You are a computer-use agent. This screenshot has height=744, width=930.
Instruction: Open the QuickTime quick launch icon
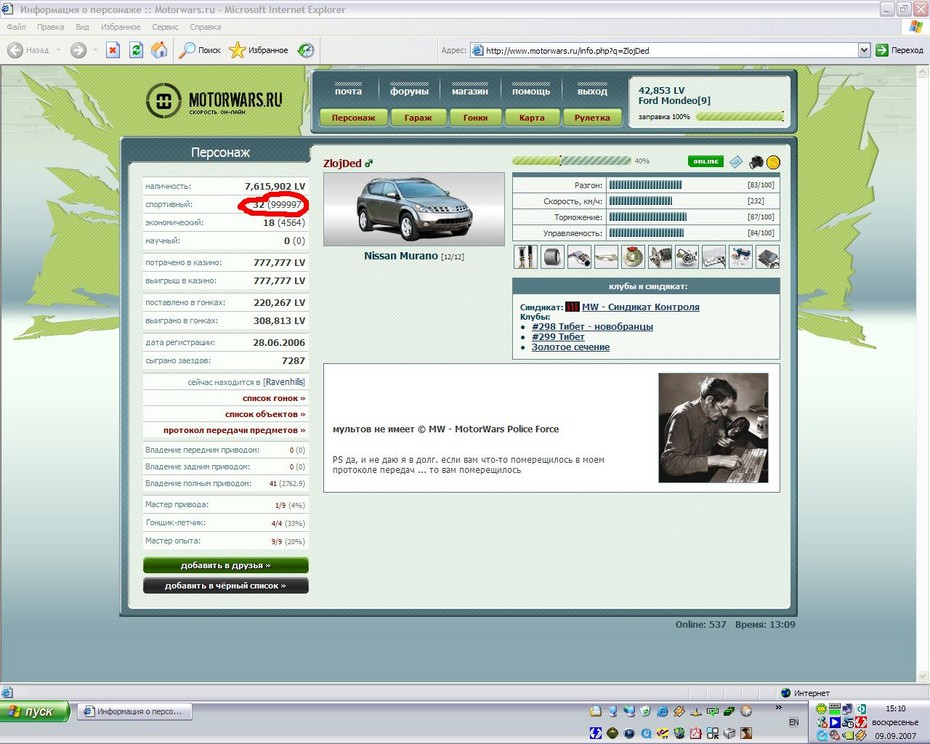click(646, 733)
